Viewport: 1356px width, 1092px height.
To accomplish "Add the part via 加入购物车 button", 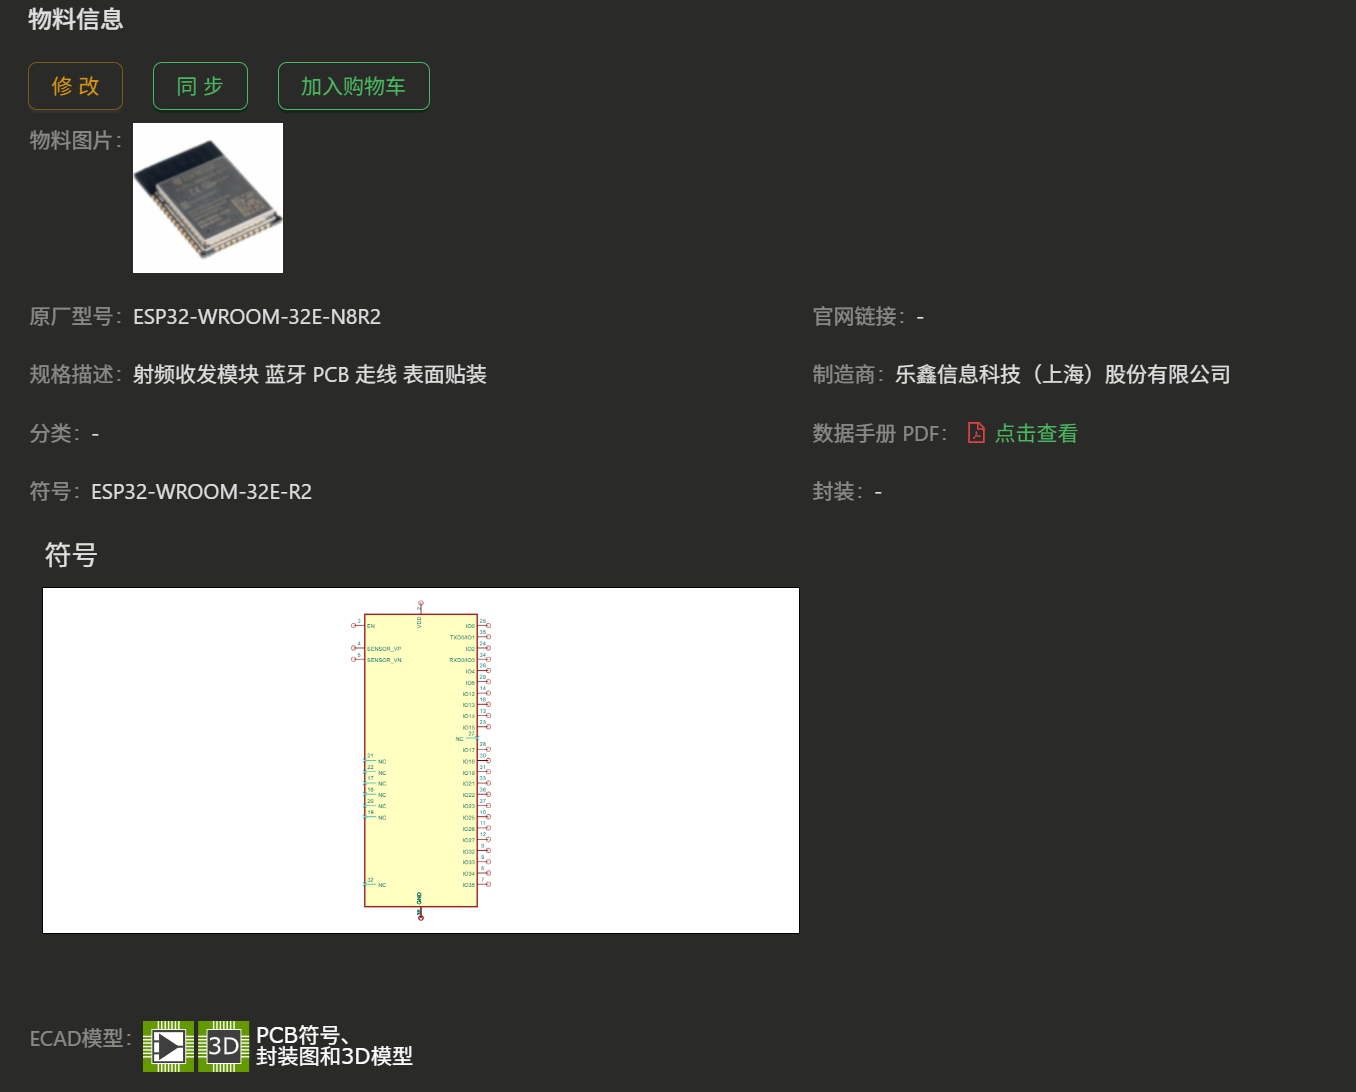I will [x=353, y=86].
